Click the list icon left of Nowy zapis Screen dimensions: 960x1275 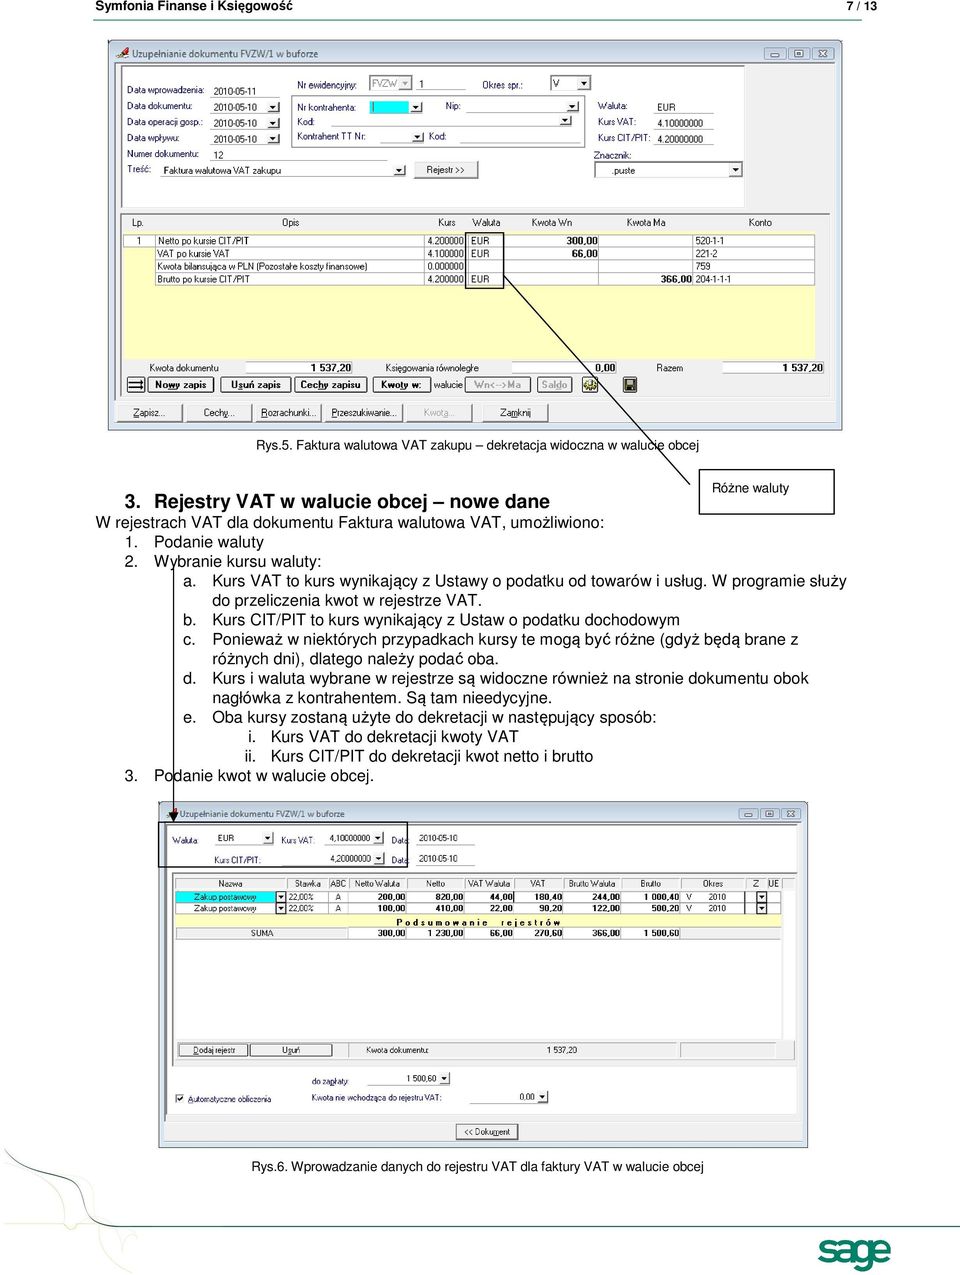point(137,385)
